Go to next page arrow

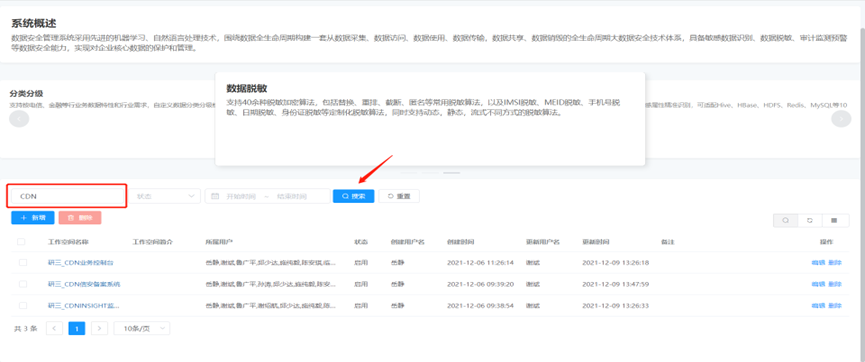tap(99, 328)
